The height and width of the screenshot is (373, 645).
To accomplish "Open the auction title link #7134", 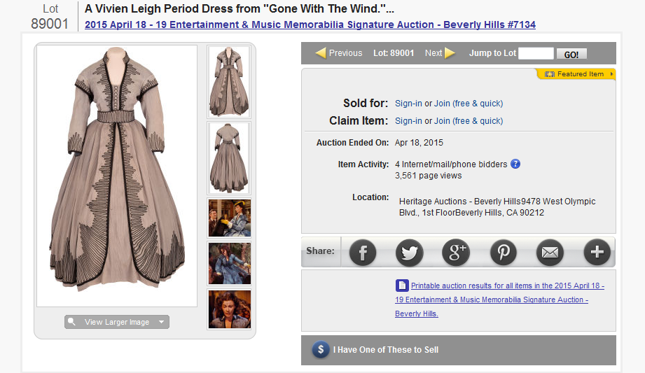I will 310,25.
